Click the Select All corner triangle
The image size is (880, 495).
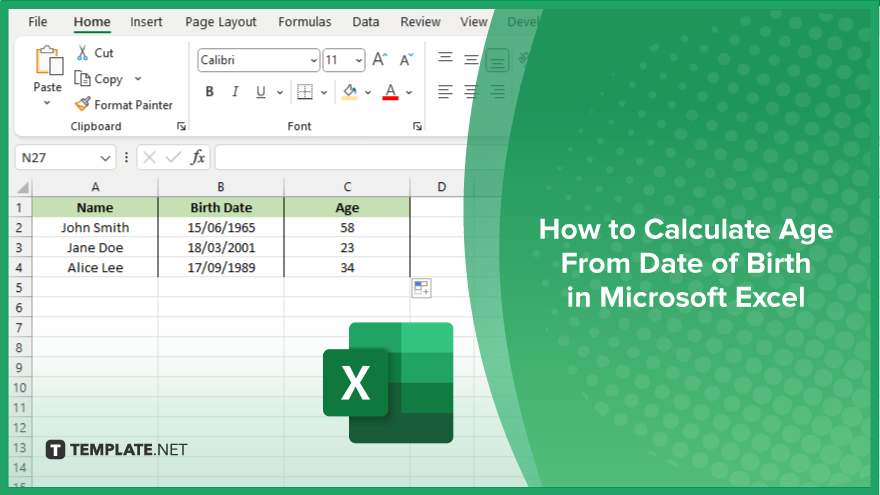pyautogui.click(x=21, y=187)
